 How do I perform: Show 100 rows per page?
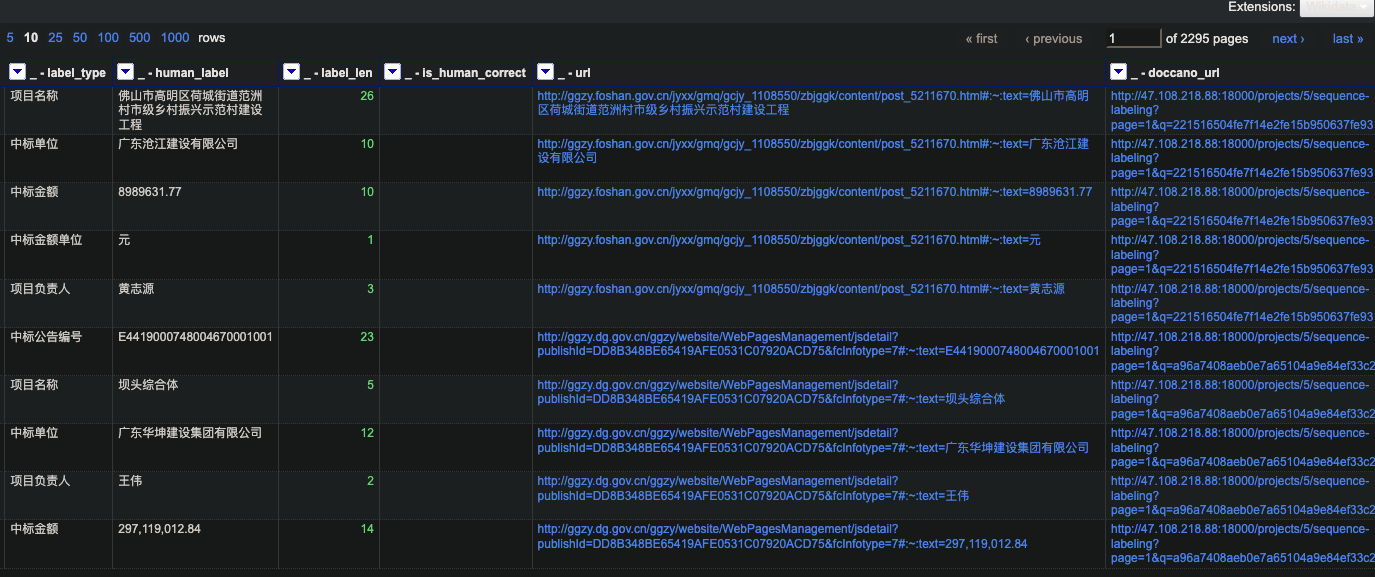click(x=107, y=37)
